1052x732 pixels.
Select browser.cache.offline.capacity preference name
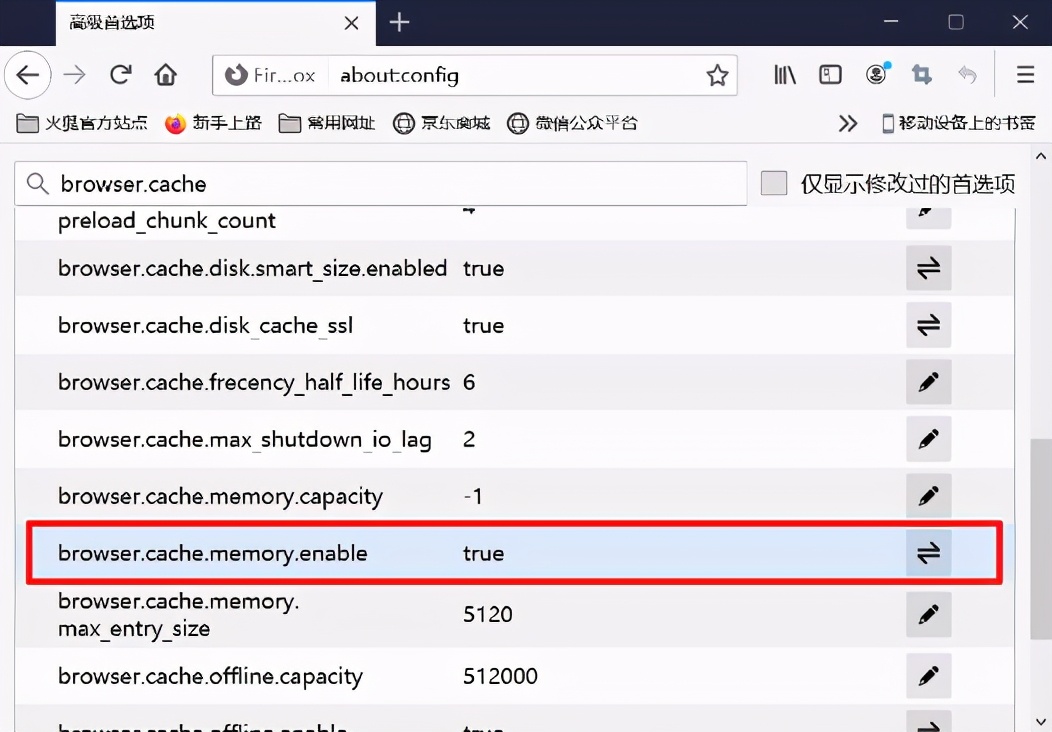point(210,676)
